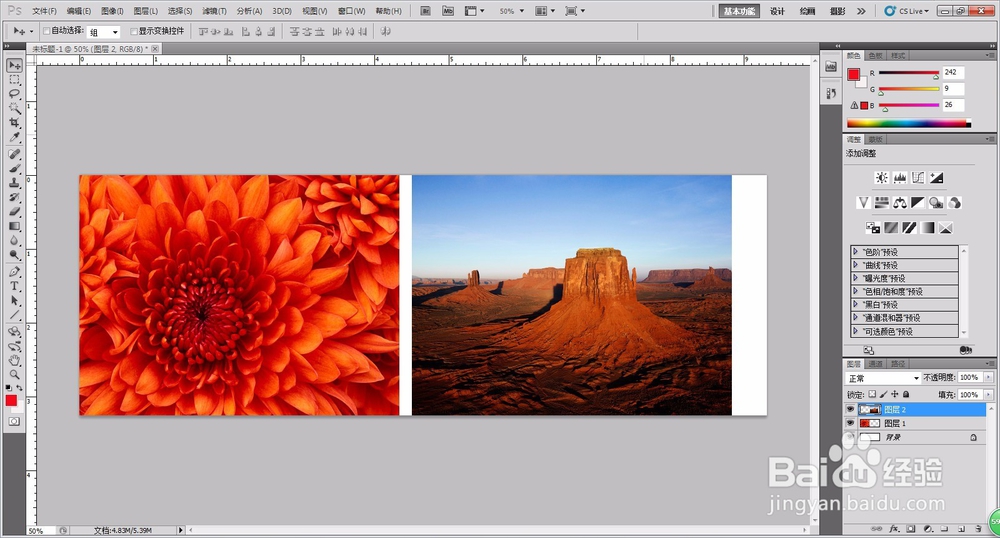Image resolution: width=1000 pixels, height=538 pixels.
Task: Toggle lock image pixels brush icon
Action: (x=884, y=395)
